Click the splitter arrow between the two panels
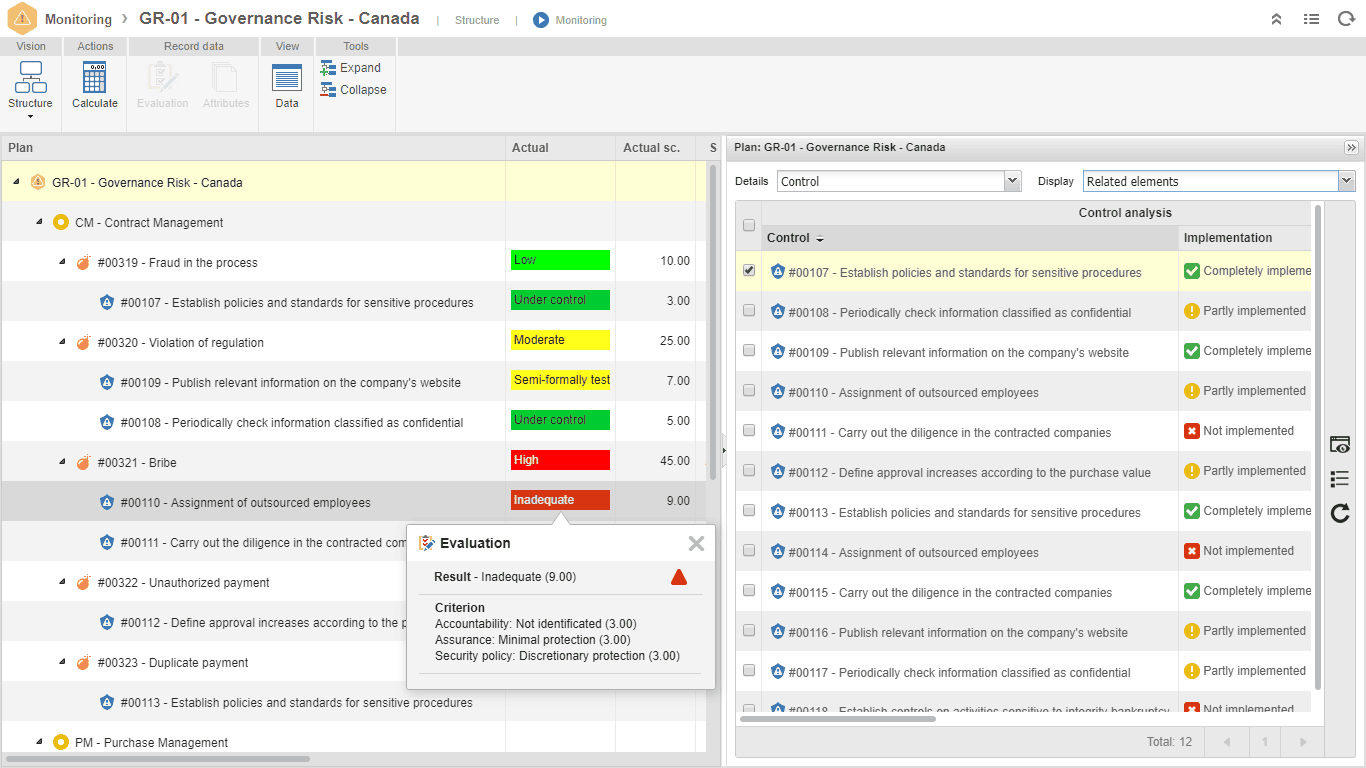 [x=722, y=450]
